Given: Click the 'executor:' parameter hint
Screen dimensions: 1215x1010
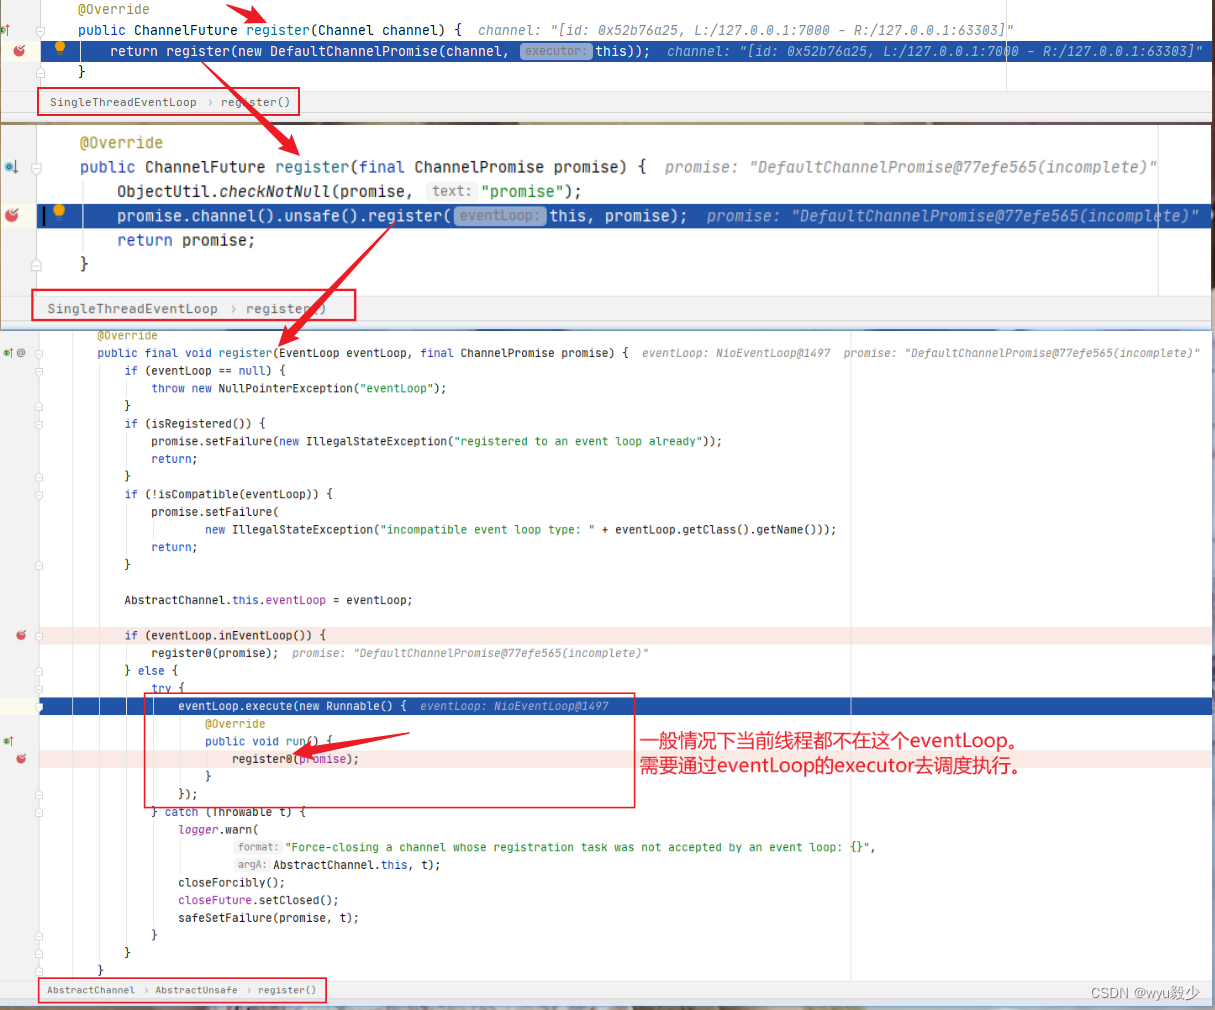Looking at the screenshot, I should 556,51.
